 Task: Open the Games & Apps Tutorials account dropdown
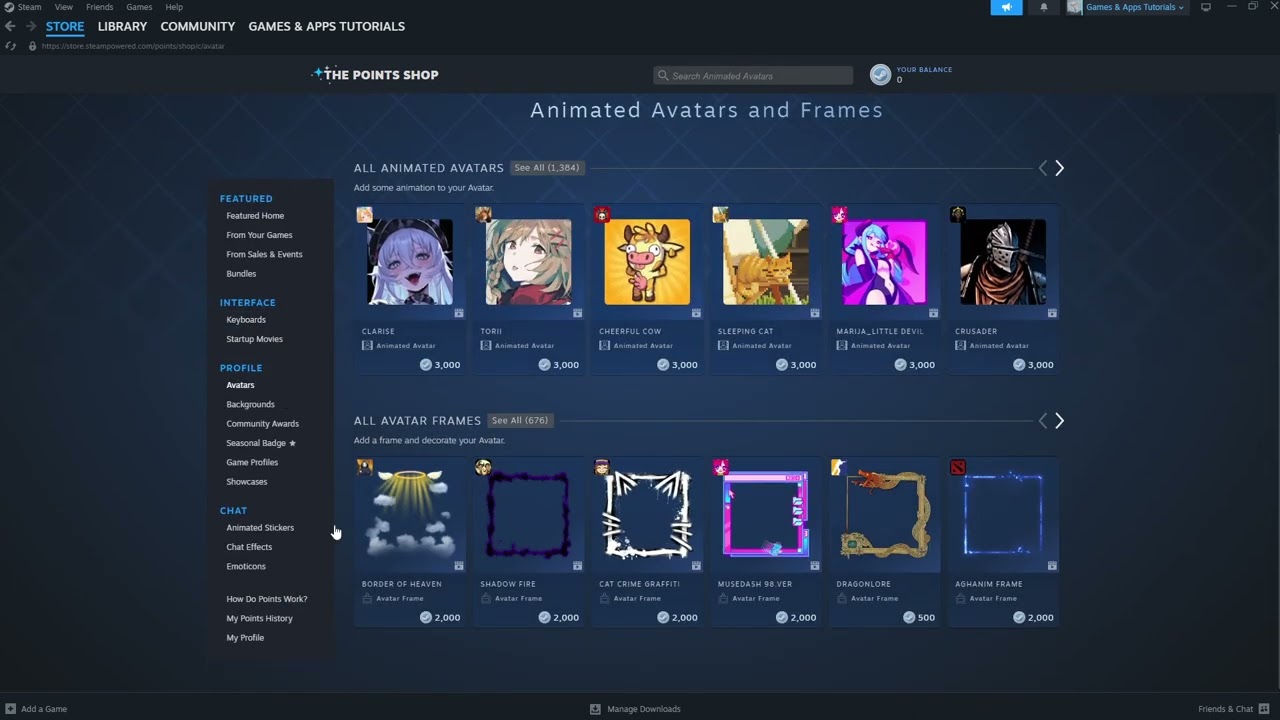(1126, 7)
